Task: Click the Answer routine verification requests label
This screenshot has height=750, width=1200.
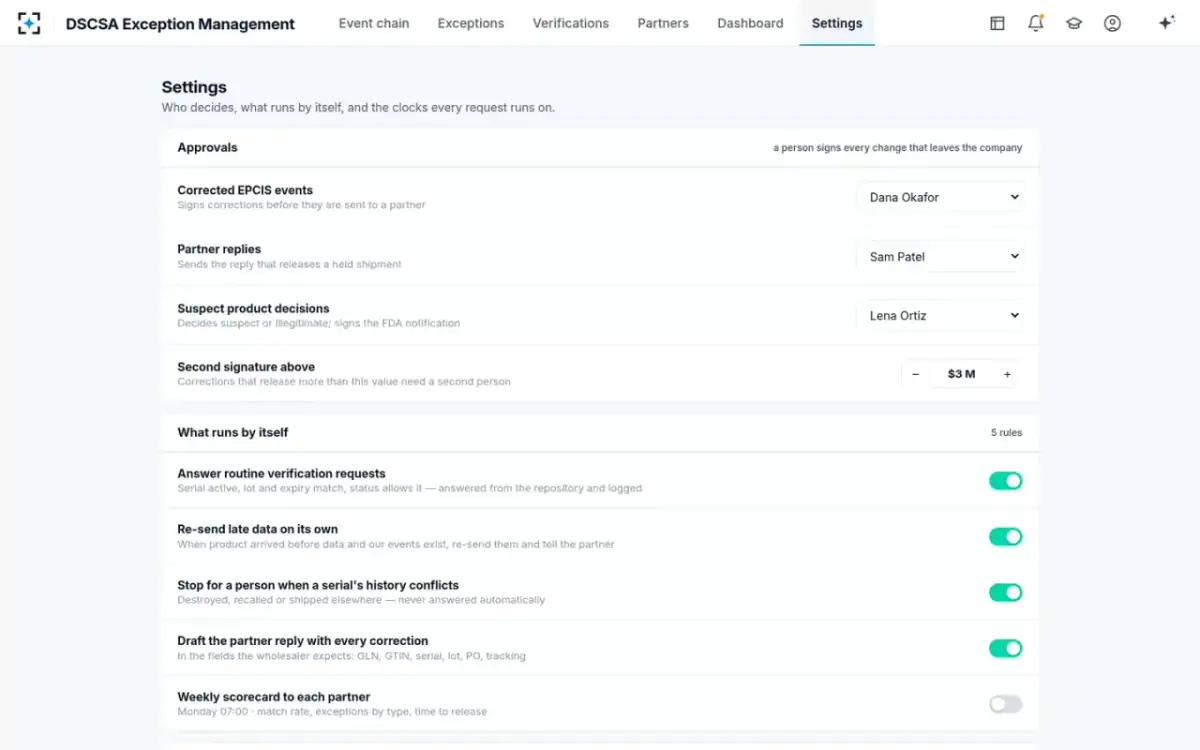Action: pyautogui.click(x=281, y=474)
